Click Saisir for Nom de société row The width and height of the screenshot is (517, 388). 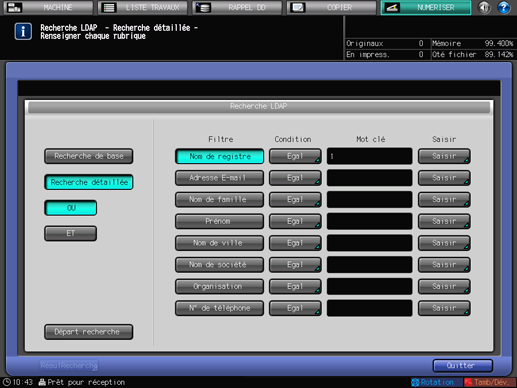[444, 265]
